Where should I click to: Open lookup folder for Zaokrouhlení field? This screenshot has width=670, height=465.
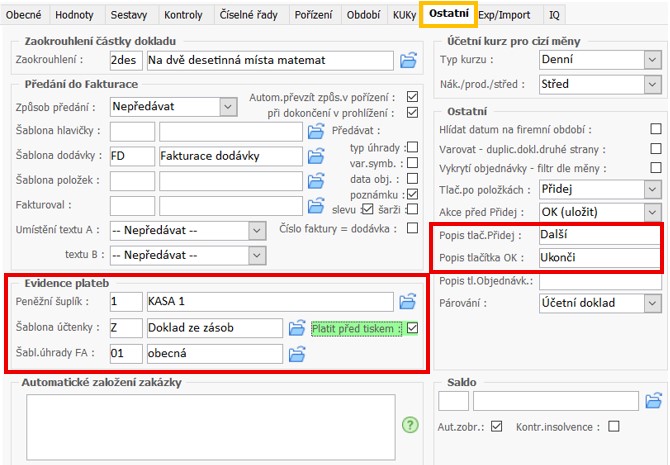pos(408,61)
